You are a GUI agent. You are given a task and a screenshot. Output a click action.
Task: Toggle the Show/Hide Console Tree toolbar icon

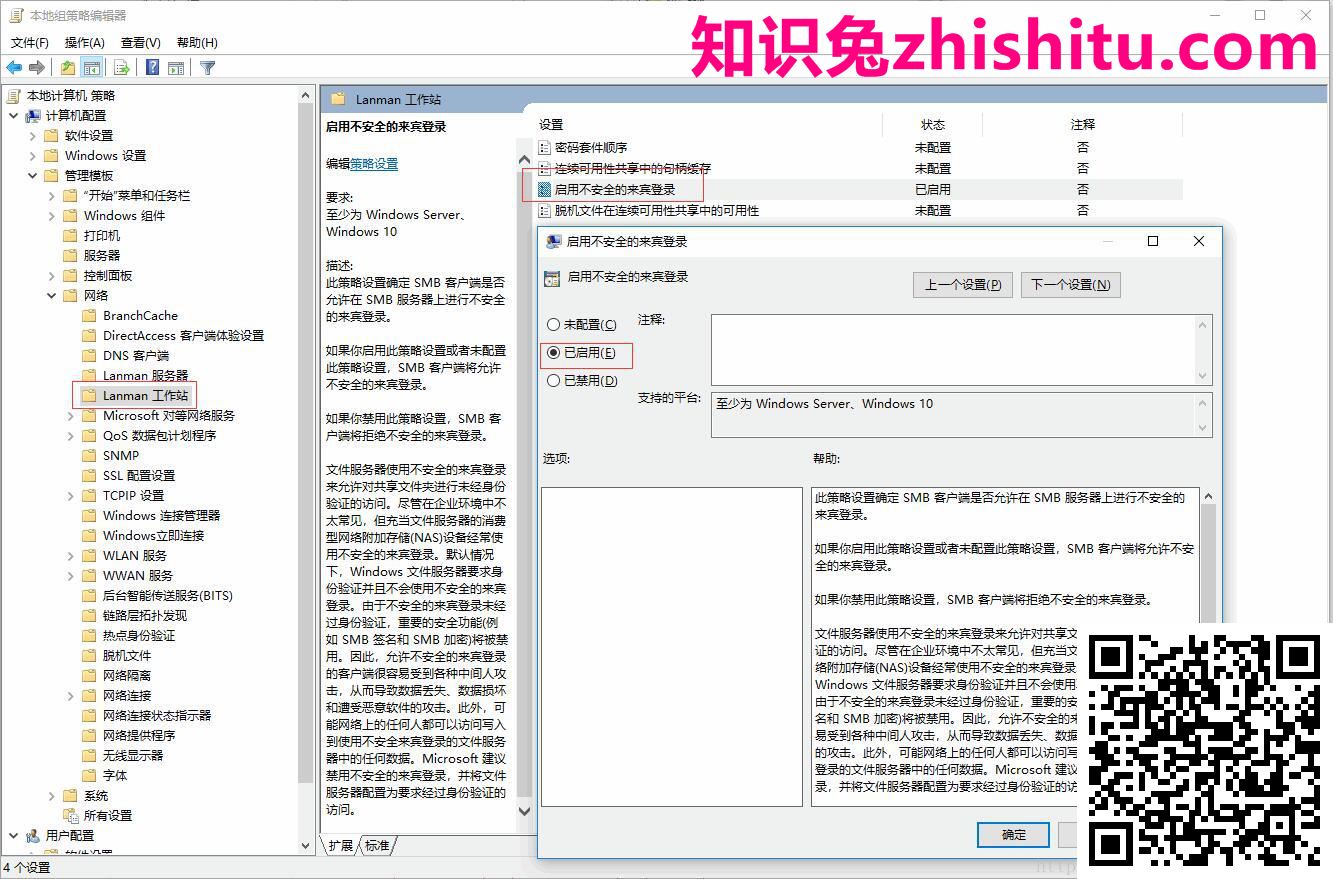(91, 68)
